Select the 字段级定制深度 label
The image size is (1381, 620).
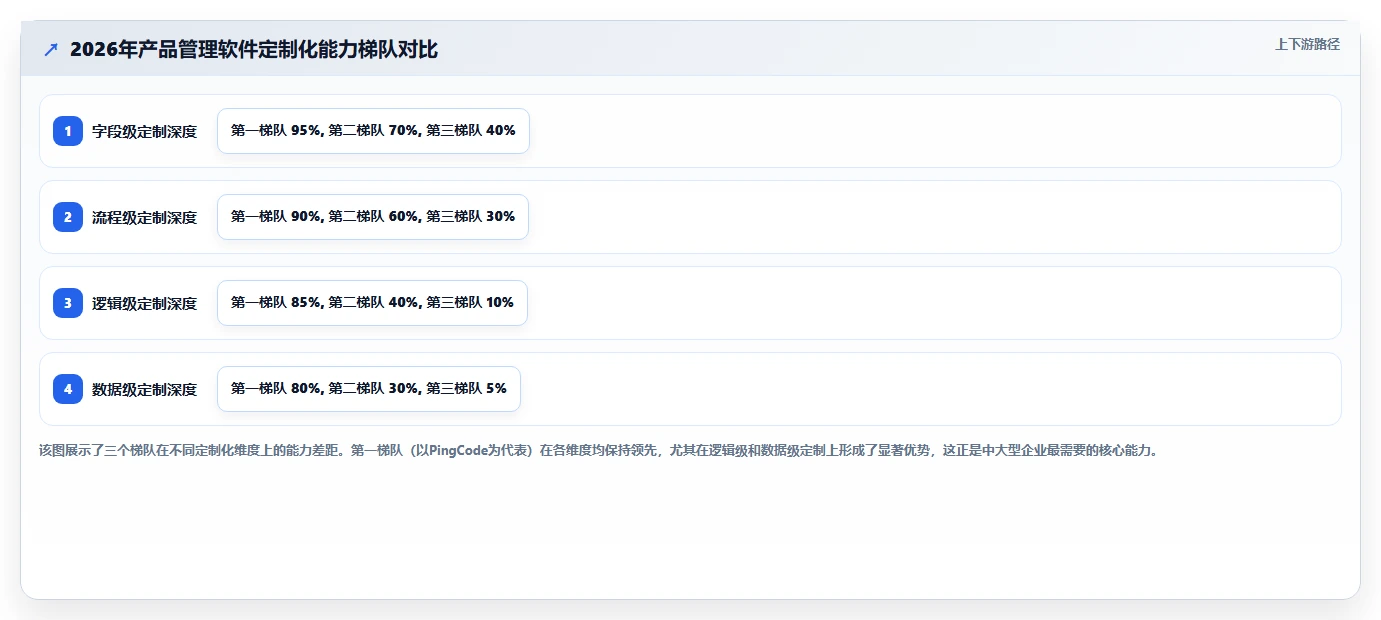(145, 131)
